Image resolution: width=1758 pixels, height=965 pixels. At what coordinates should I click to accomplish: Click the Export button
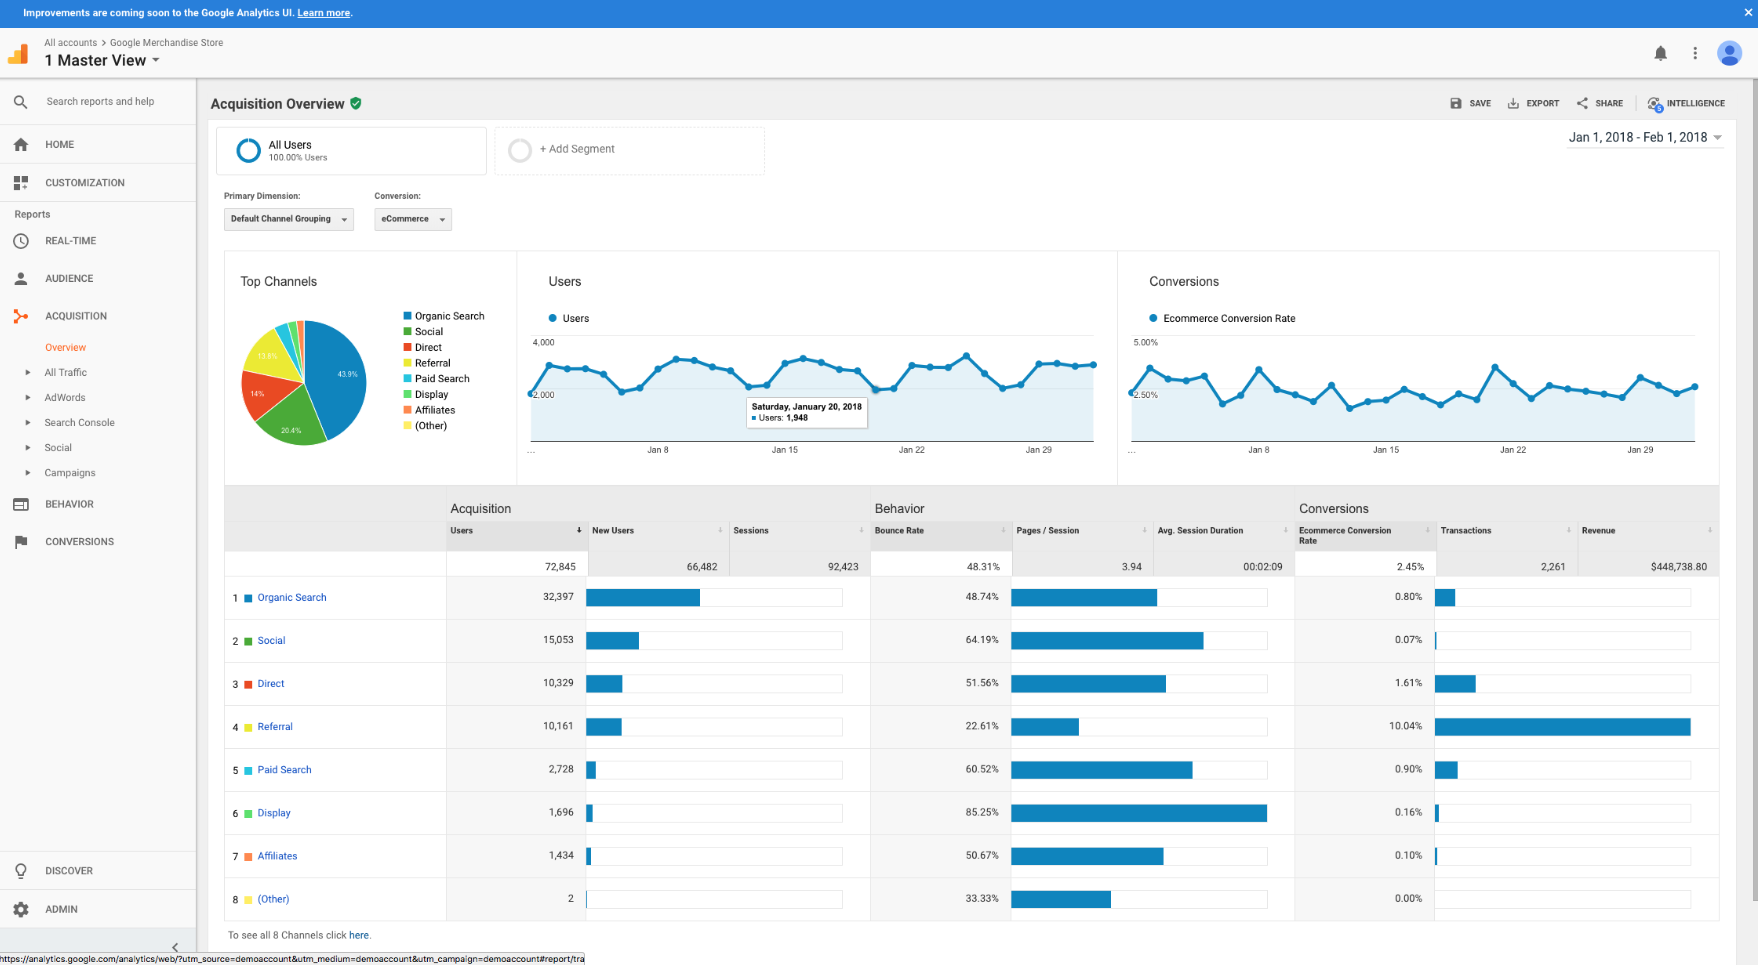click(x=1534, y=103)
